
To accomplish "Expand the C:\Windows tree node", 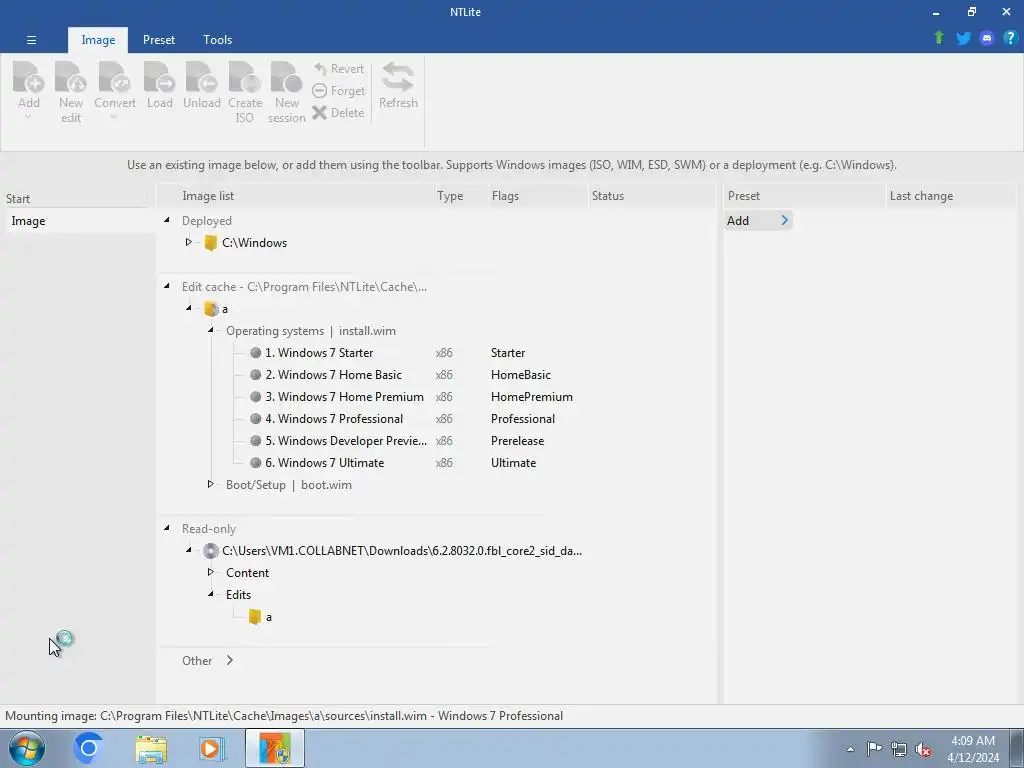I will (188, 242).
